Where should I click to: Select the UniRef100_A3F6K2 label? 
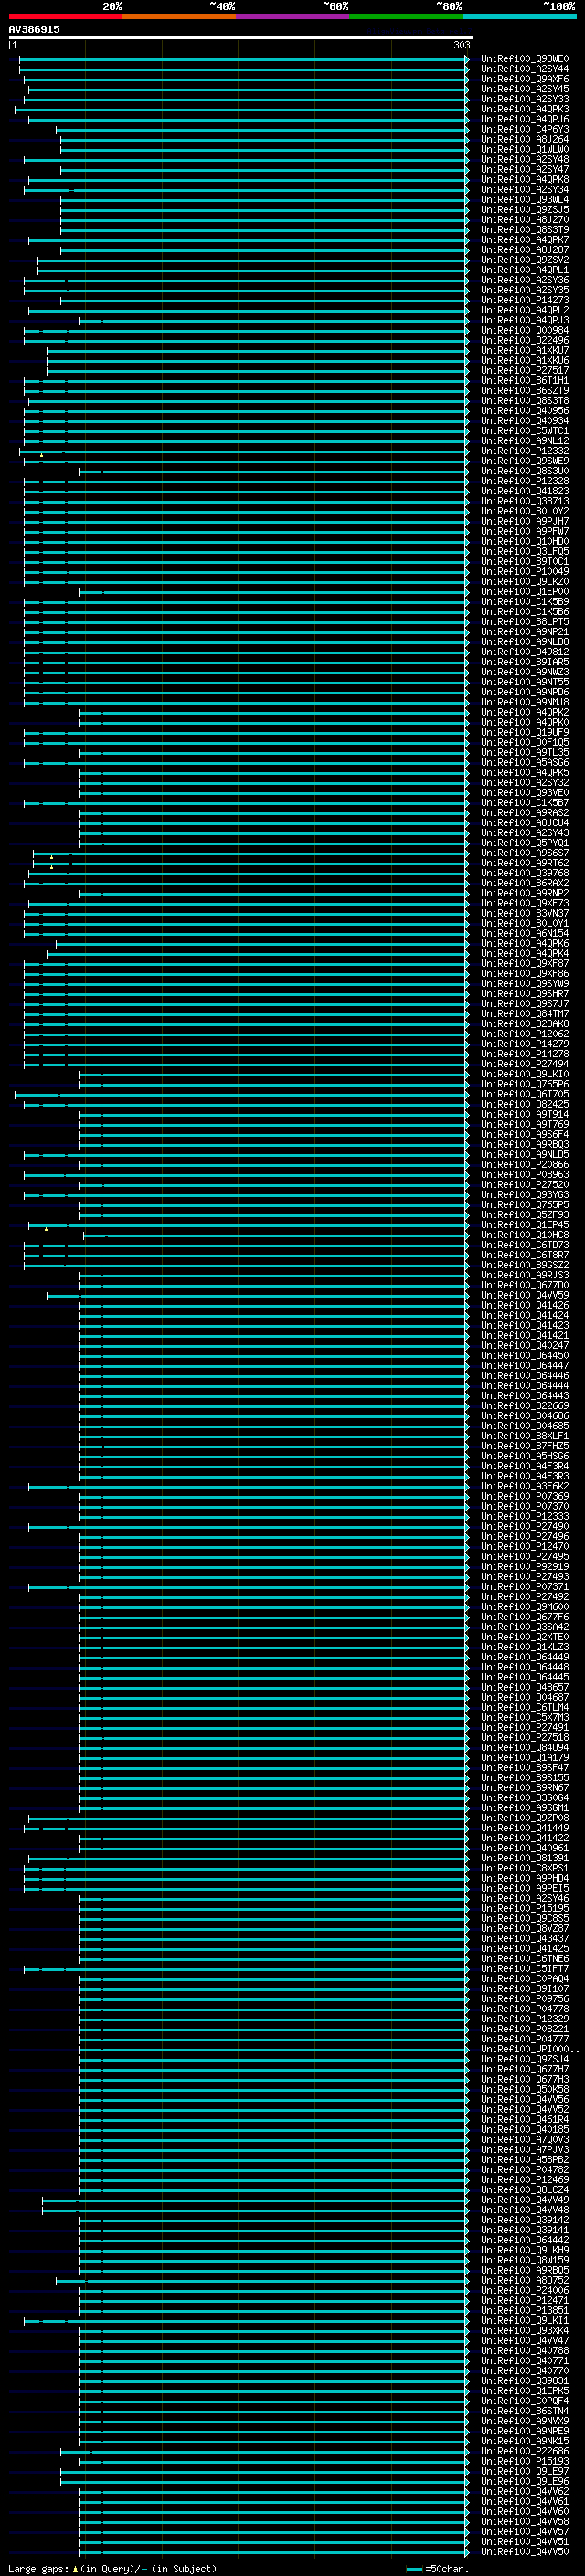point(524,1486)
